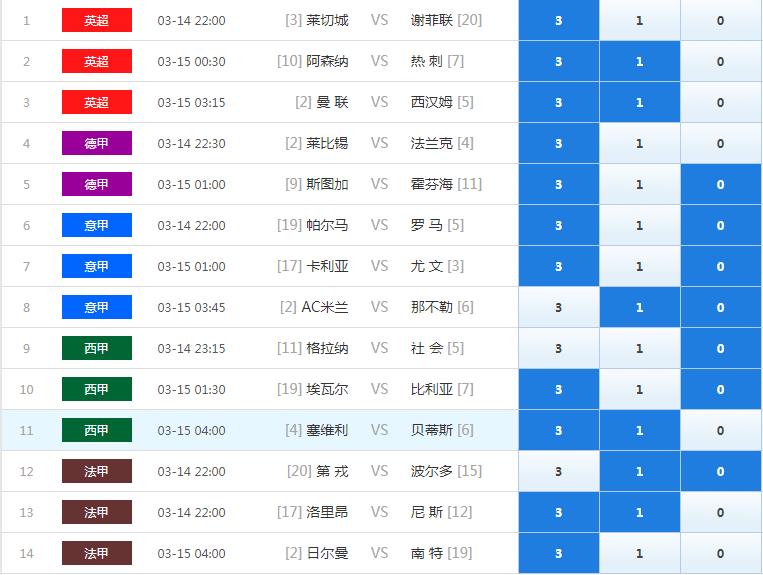Toggle loss (0) for 第戎 vs 波尔多
Viewport: 763px width, 575px height.
720,471
